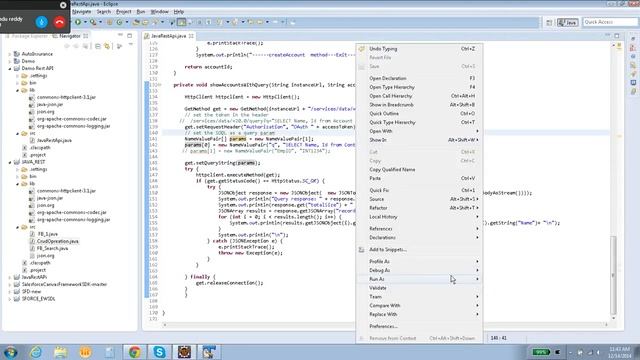The height and width of the screenshot is (360, 640).
Task: Toggle Link with Editor in Navigator toolbar
Action: [107, 46]
